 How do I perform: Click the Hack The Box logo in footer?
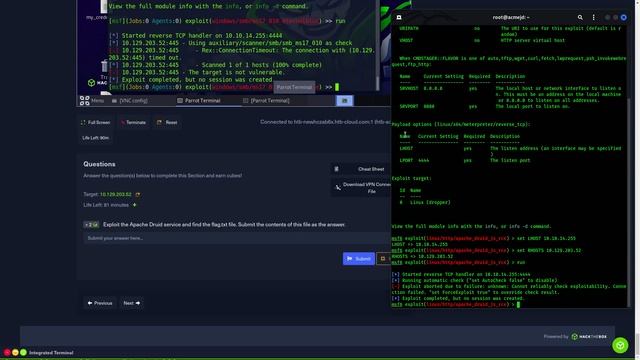590,337
